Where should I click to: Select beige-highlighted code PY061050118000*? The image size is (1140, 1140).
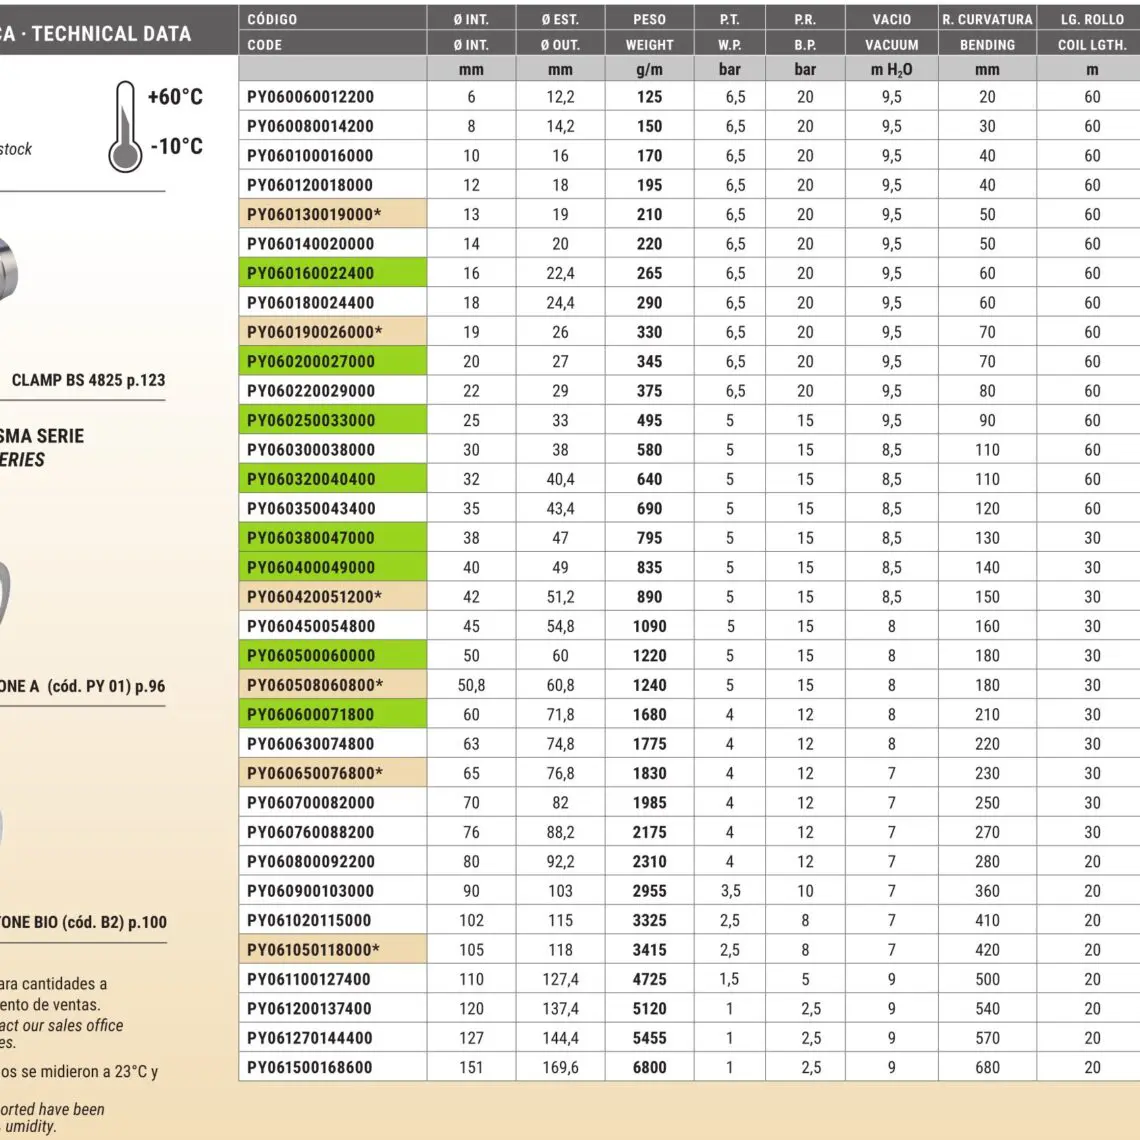click(x=314, y=950)
